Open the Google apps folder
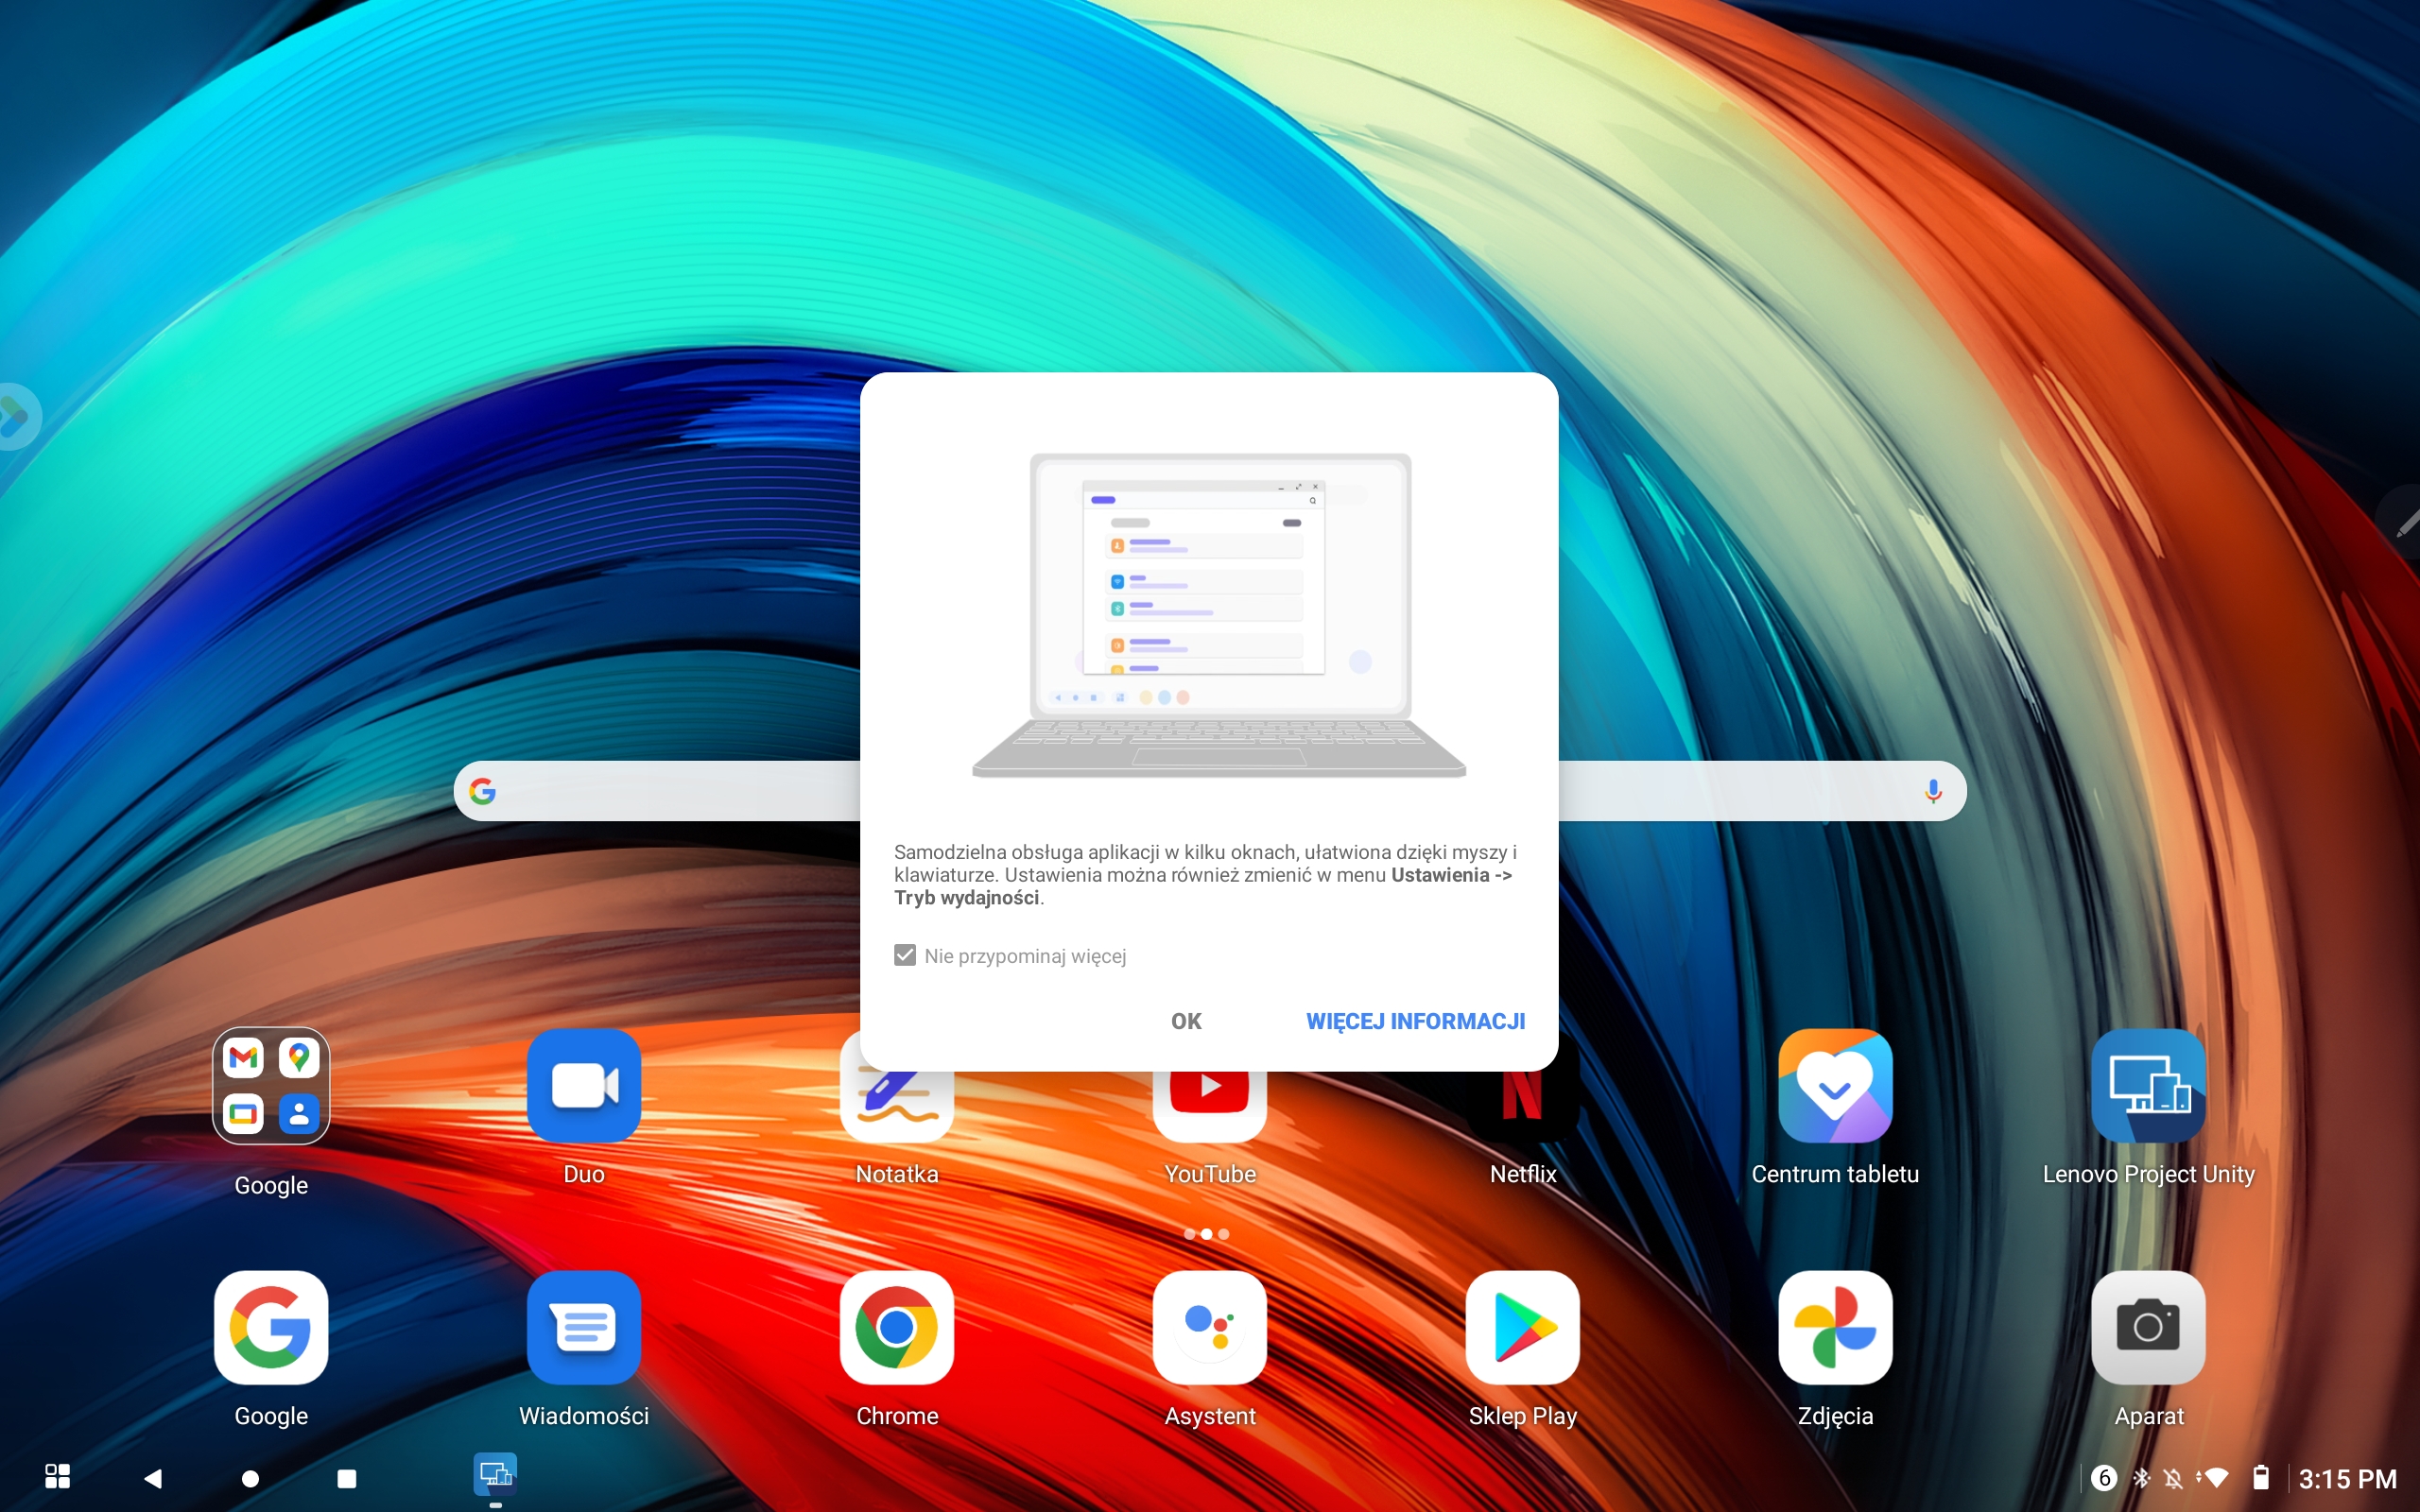Viewport: 2420px width, 1512px height. click(271, 1086)
